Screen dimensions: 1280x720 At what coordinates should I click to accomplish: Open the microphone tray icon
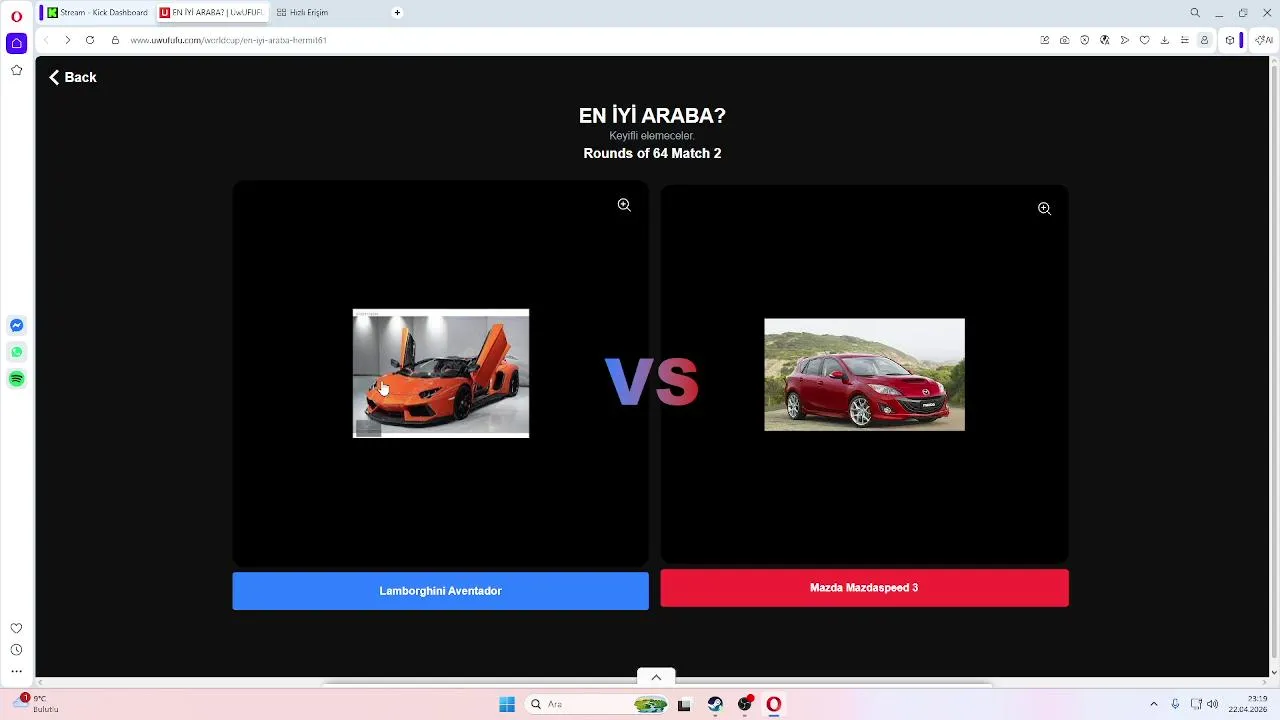(x=1175, y=704)
